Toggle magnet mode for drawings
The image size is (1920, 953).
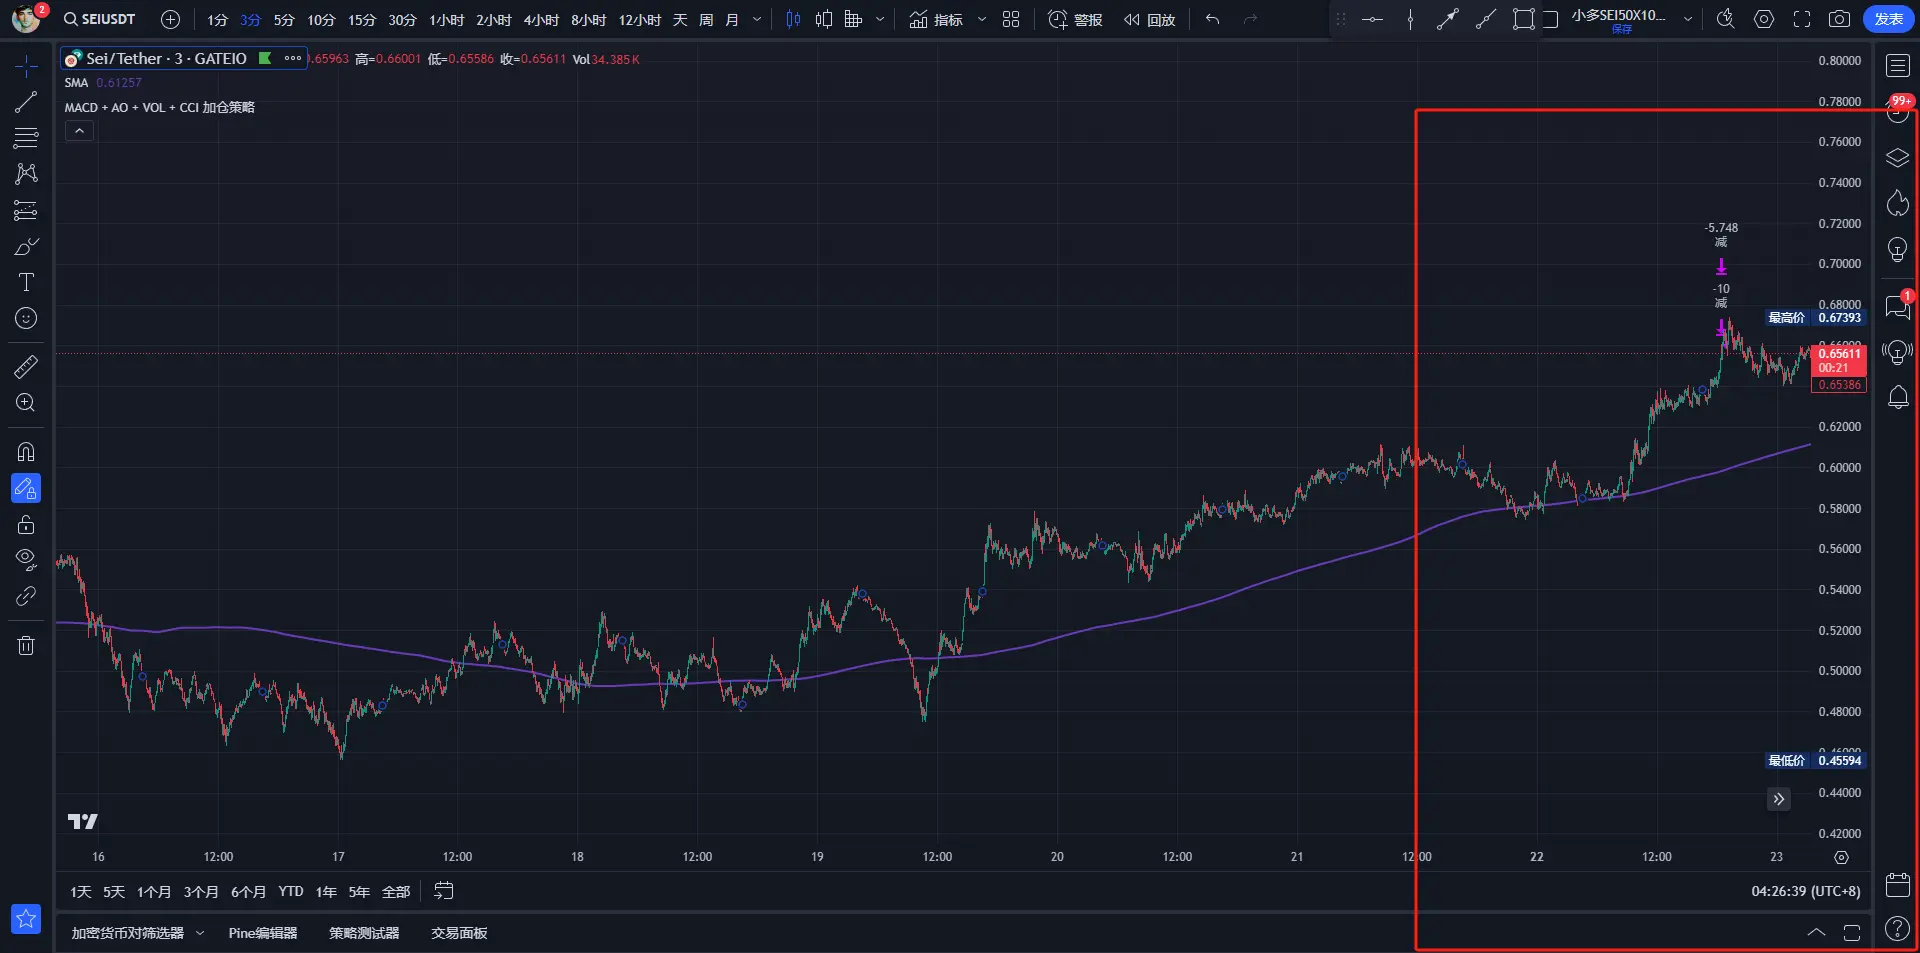click(26, 452)
